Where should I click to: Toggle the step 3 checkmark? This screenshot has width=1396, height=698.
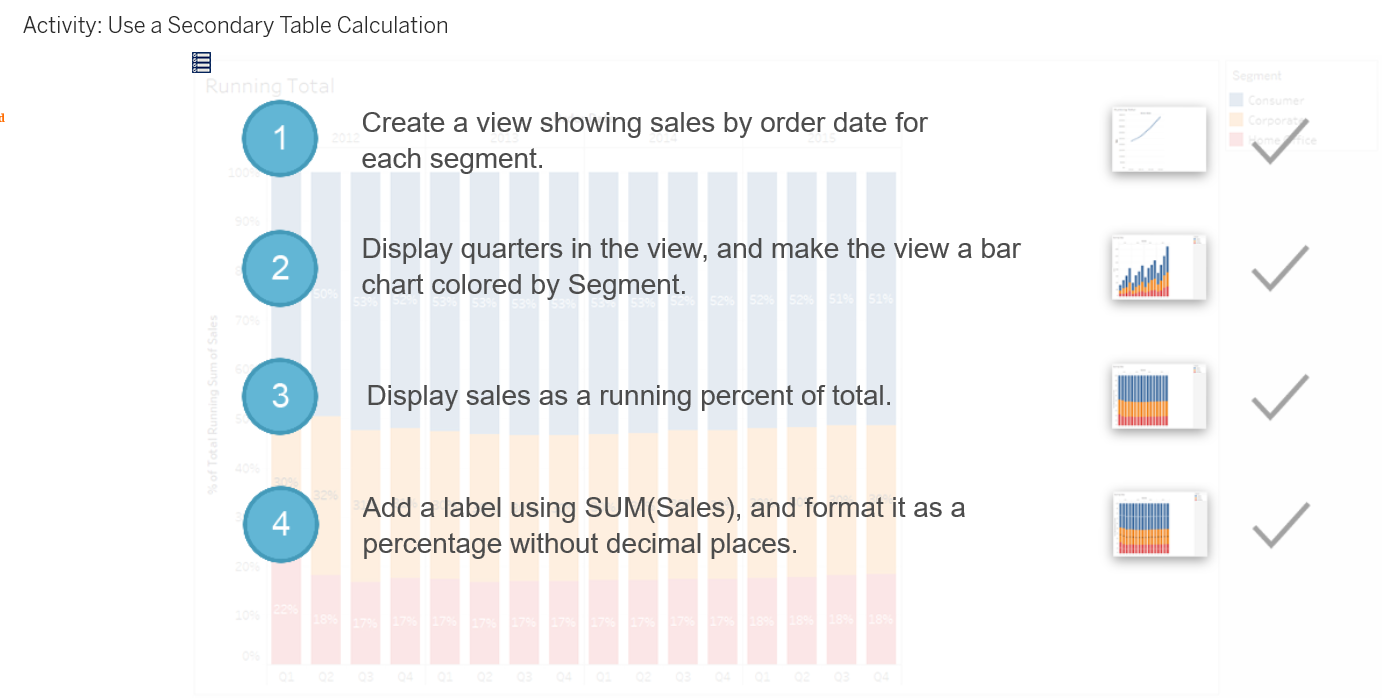click(x=1280, y=397)
